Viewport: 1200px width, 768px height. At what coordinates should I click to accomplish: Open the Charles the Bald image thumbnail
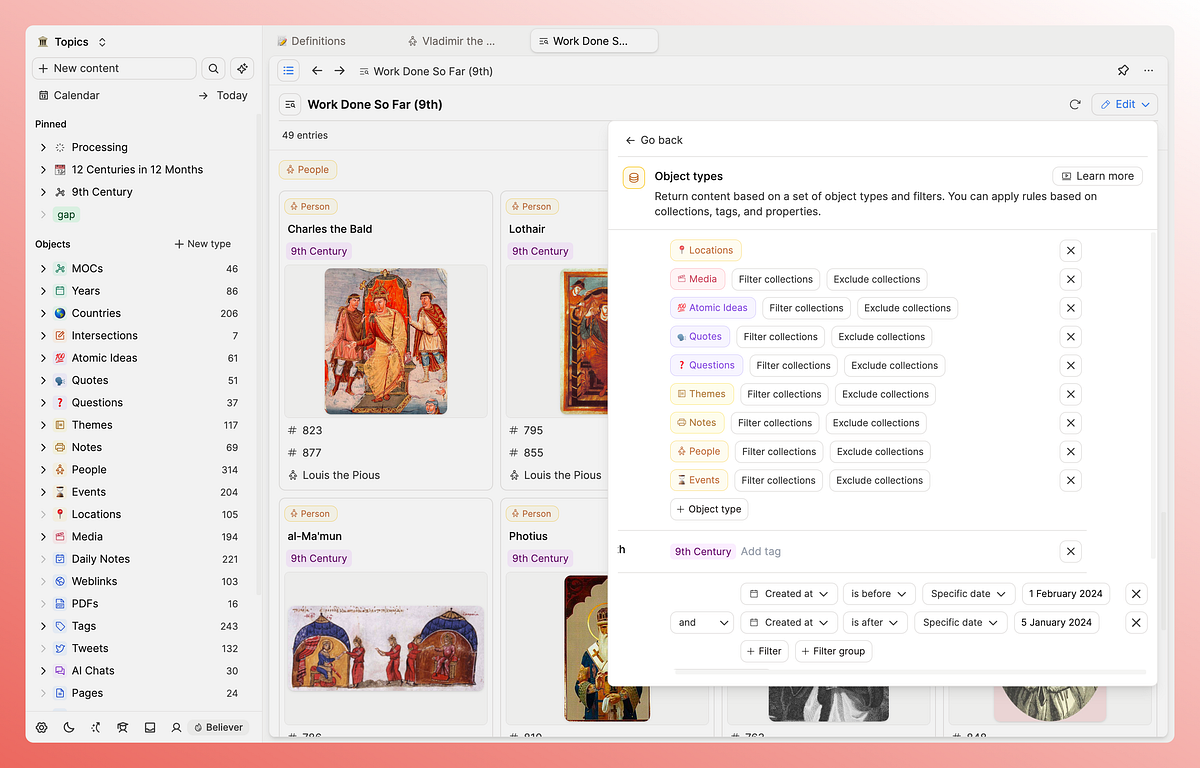[386, 341]
